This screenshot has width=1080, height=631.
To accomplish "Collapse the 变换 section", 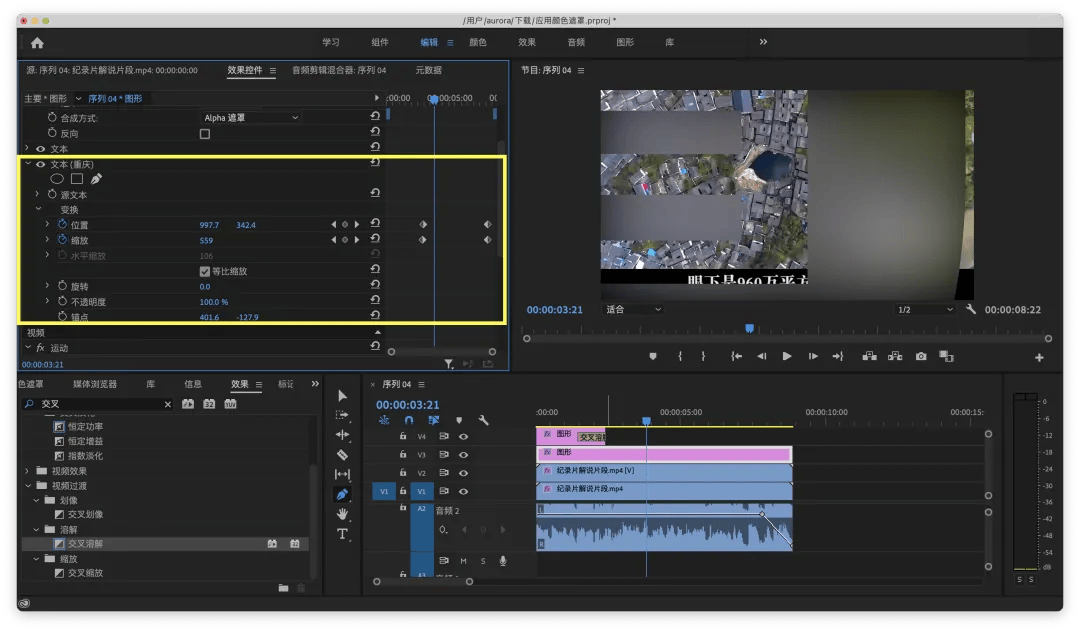I will tap(39, 209).
